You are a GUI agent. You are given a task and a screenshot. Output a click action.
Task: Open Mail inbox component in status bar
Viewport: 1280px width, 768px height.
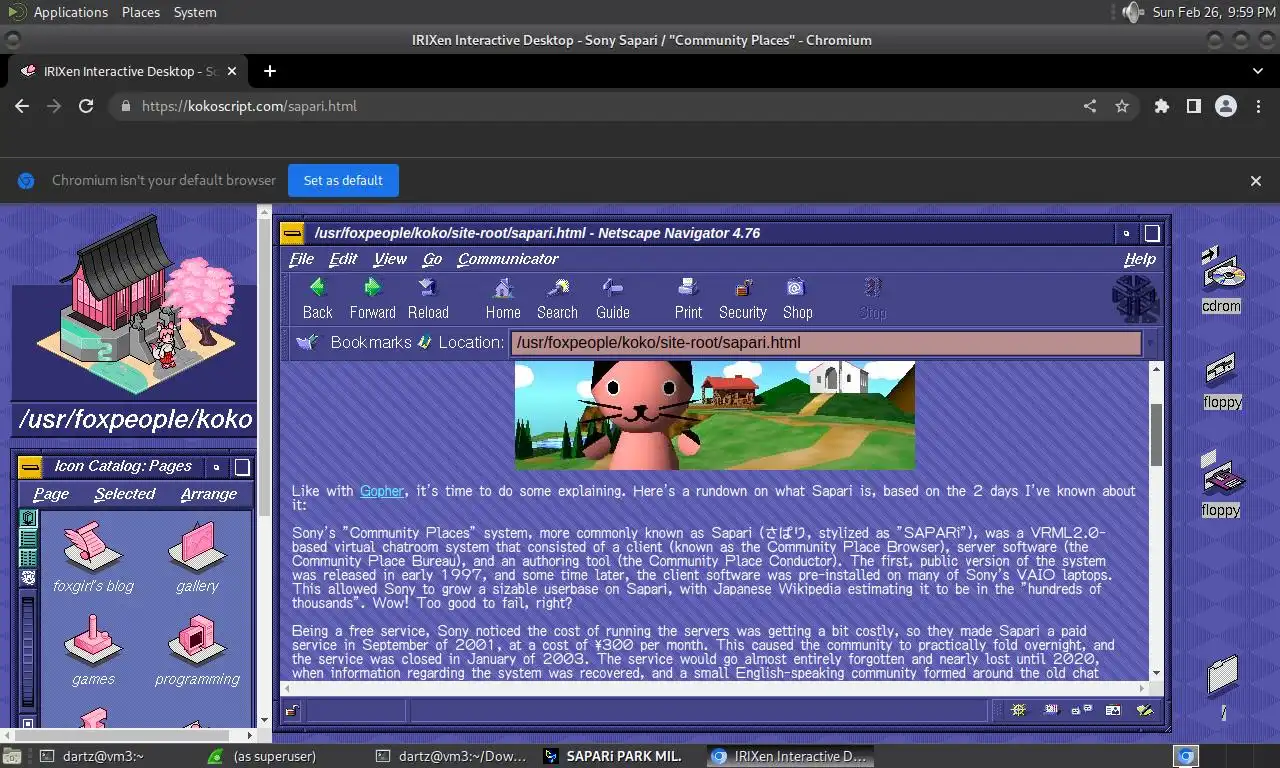click(x=1050, y=711)
